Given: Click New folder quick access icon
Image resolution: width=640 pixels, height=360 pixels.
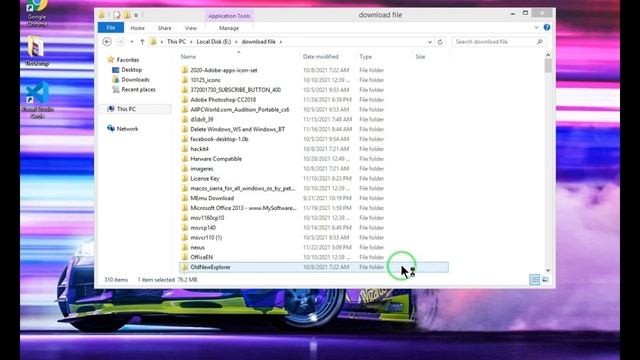Looking at the screenshot, I should [x=127, y=15].
